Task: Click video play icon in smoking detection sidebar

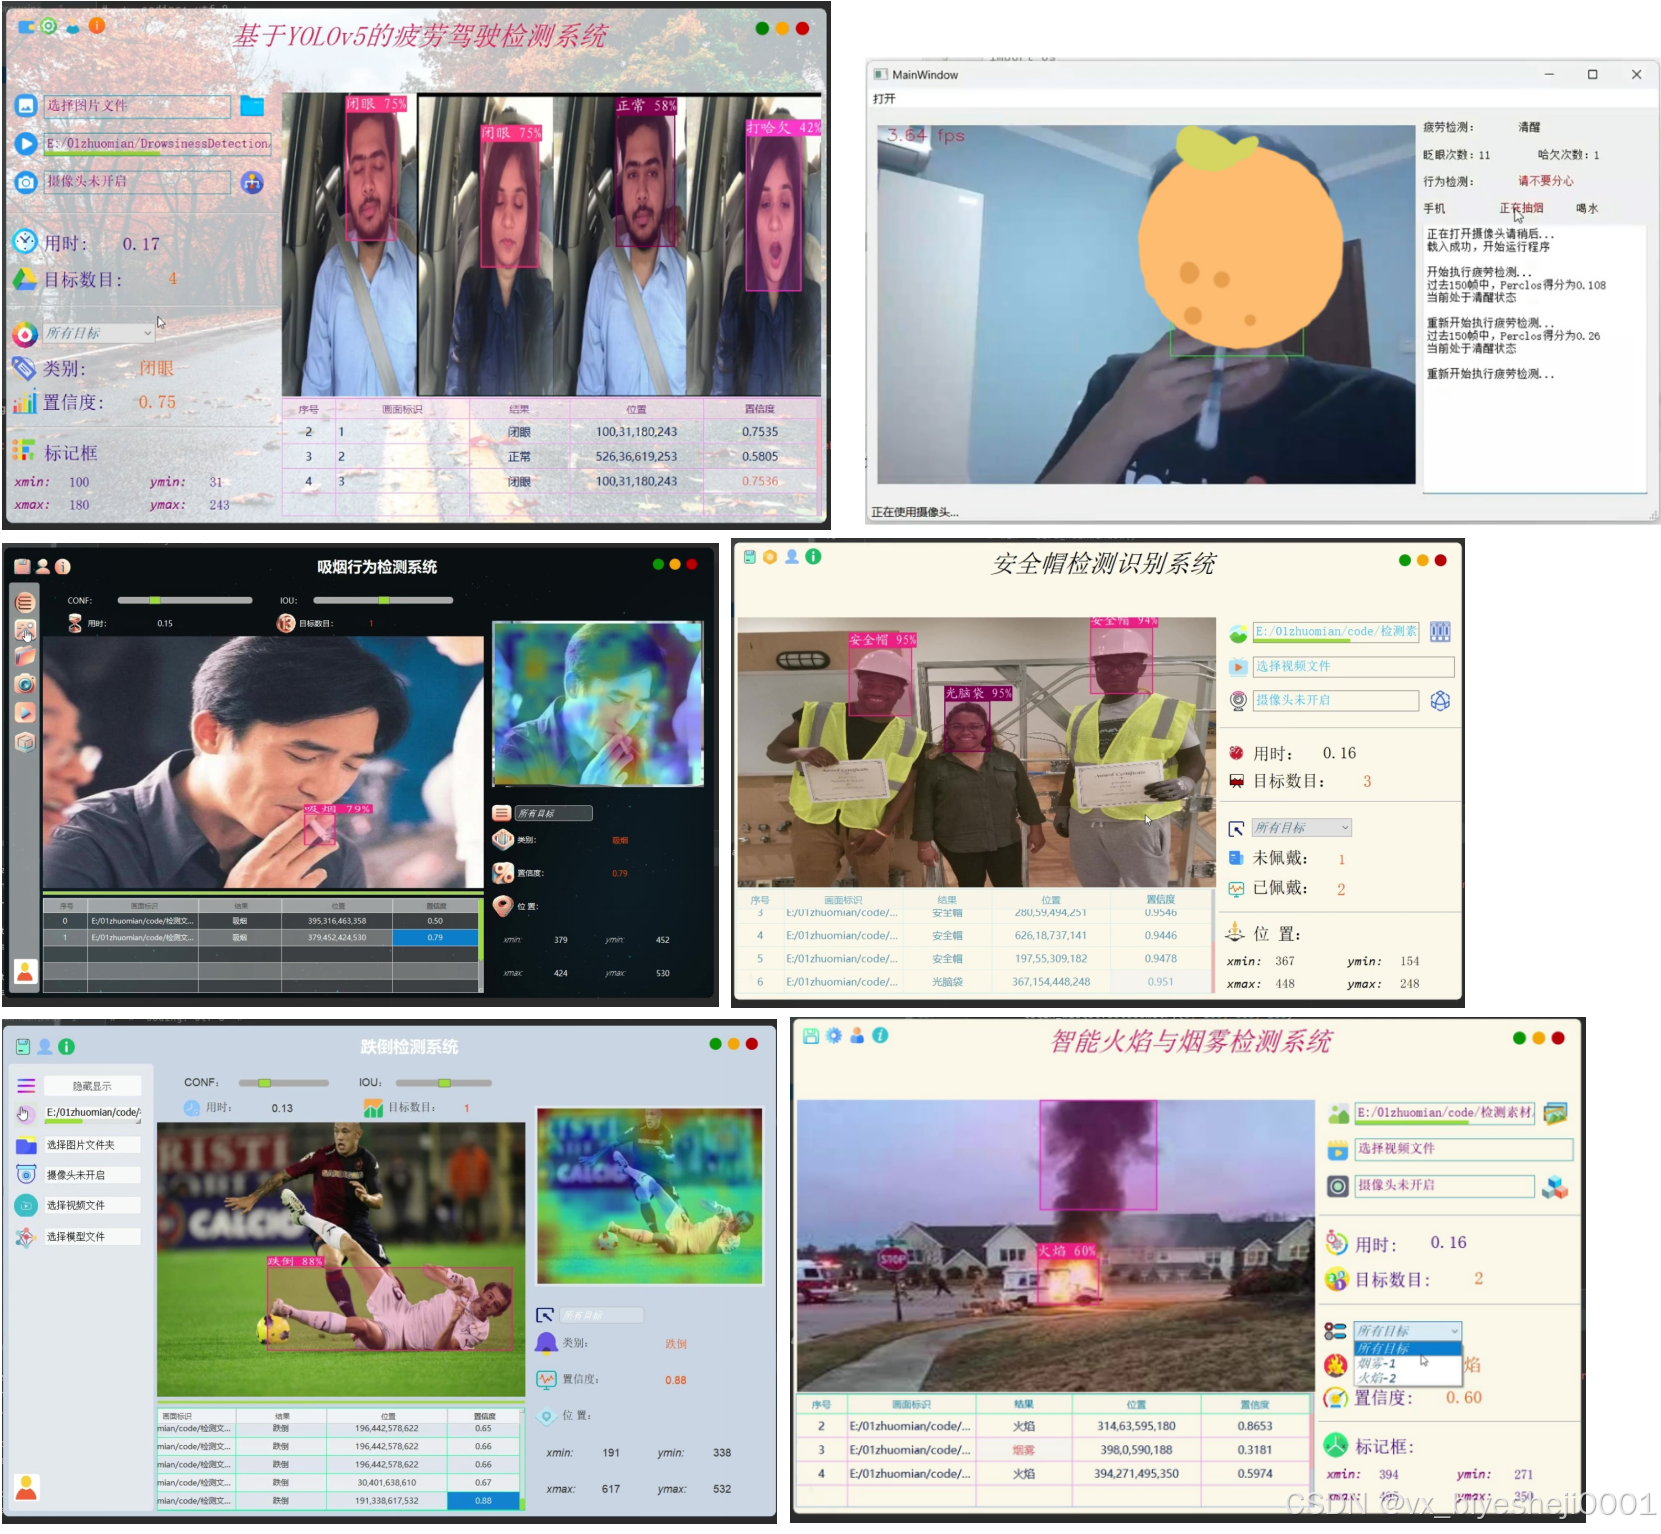Action: click(x=25, y=712)
